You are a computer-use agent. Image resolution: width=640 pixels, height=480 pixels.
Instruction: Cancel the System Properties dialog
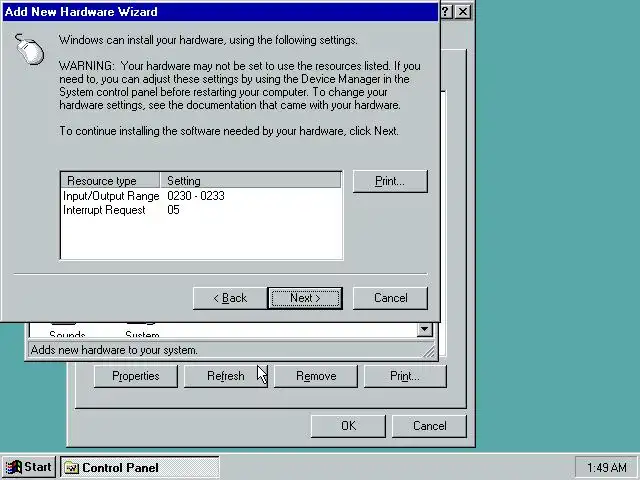click(429, 426)
